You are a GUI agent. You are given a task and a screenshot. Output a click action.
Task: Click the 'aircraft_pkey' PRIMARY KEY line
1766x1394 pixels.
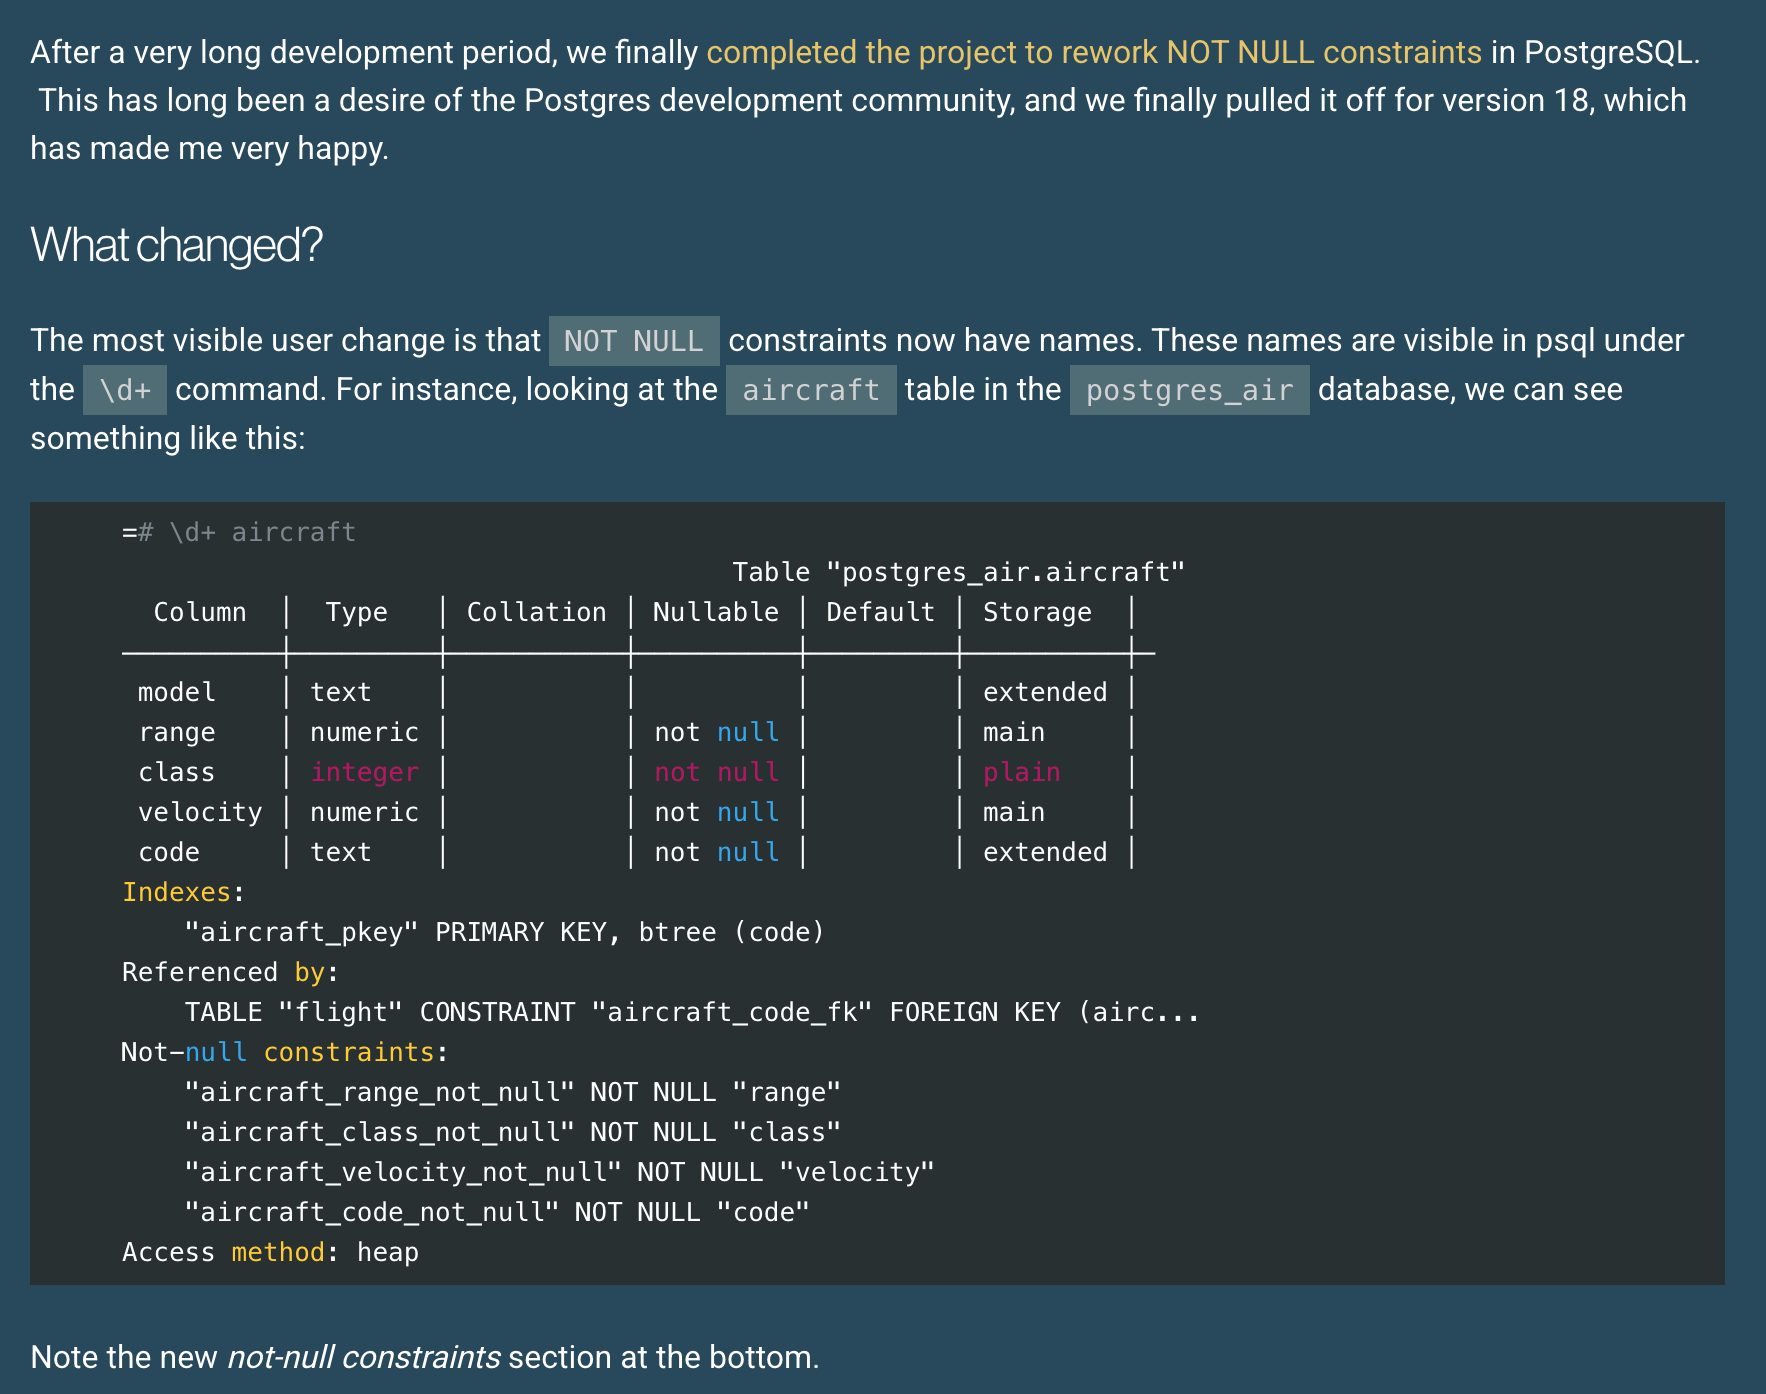(x=505, y=932)
